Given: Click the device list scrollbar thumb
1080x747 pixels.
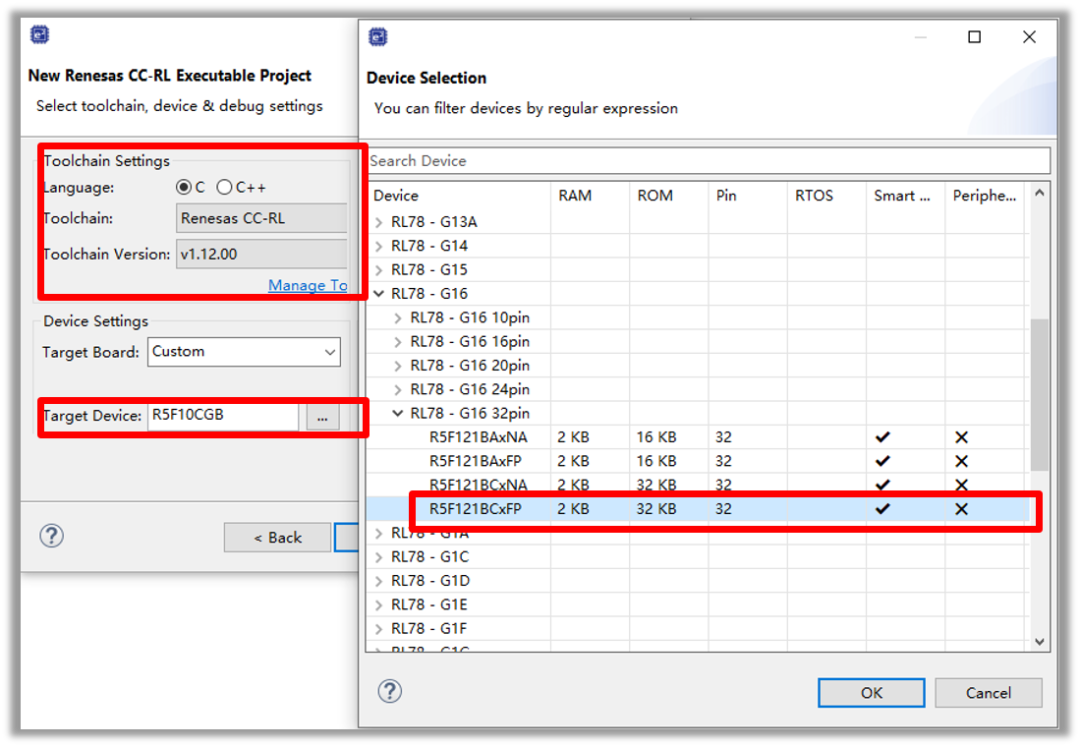Looking at the screenshot, I should (x=1039, y=394).
